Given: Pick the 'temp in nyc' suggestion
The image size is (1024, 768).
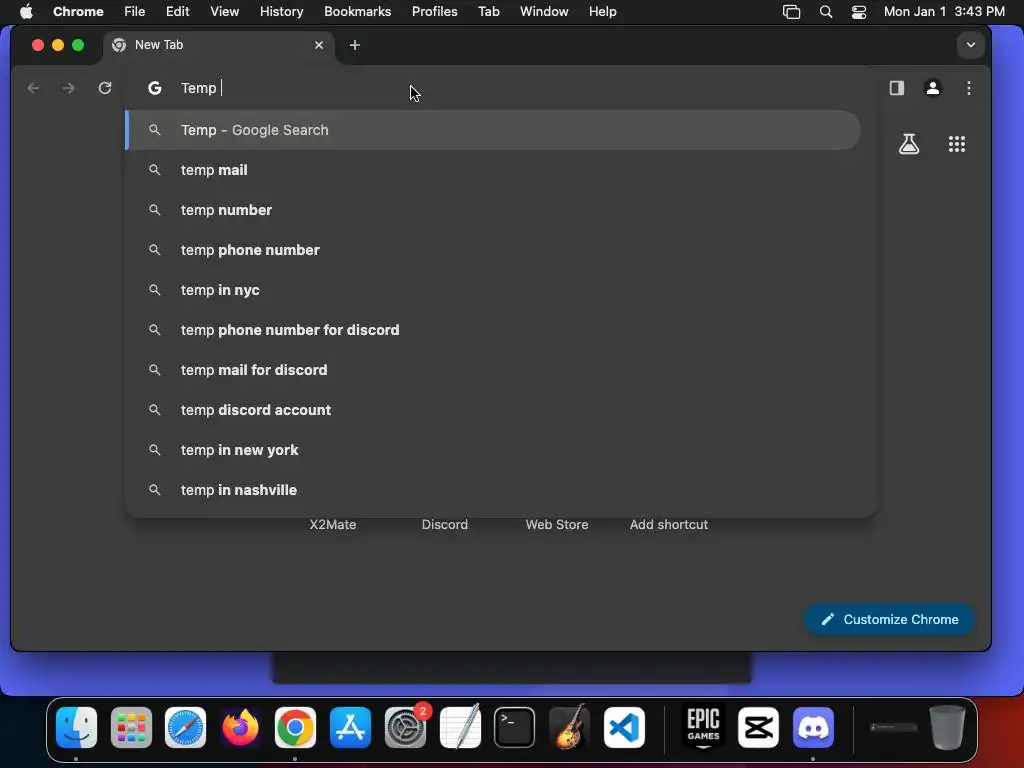Looking at the screenshot, I should 493,290.
